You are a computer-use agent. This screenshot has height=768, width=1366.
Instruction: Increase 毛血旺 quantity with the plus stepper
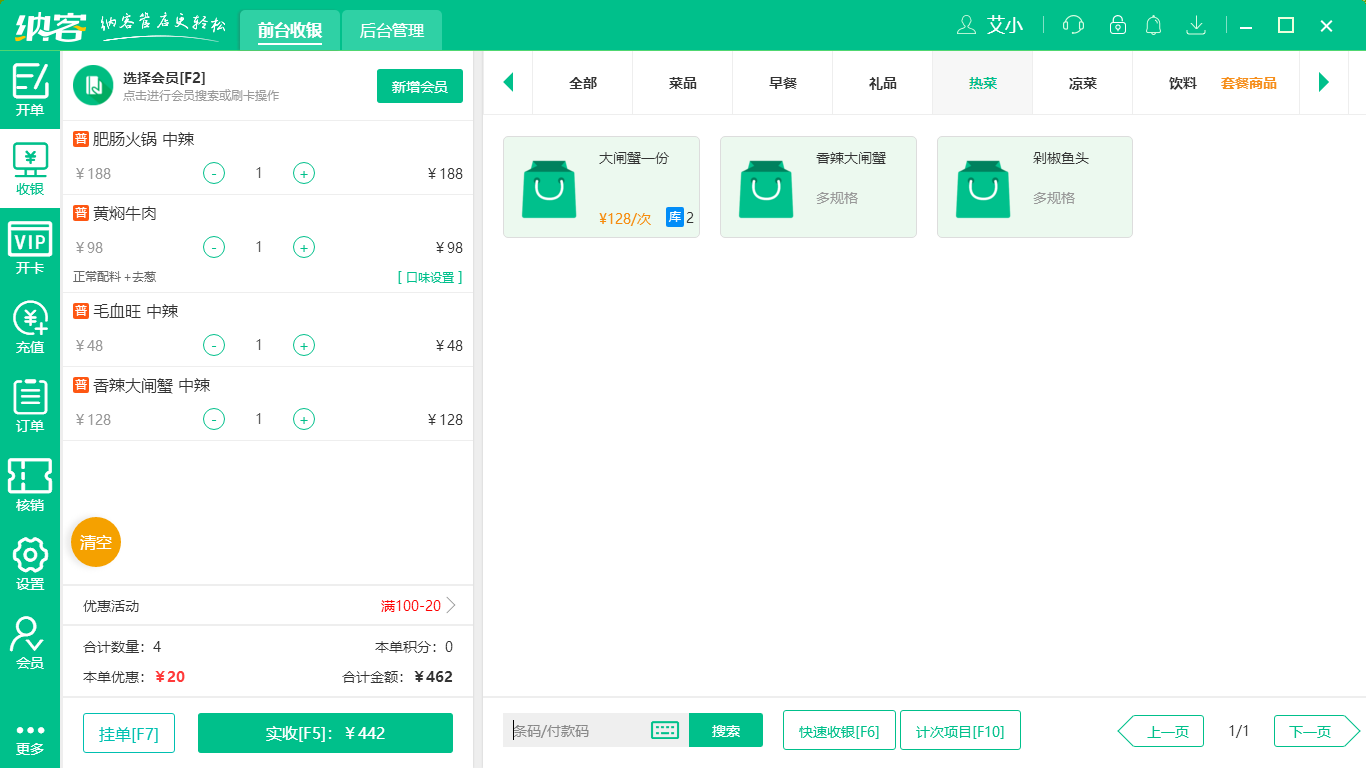click(x=303, y=345)
